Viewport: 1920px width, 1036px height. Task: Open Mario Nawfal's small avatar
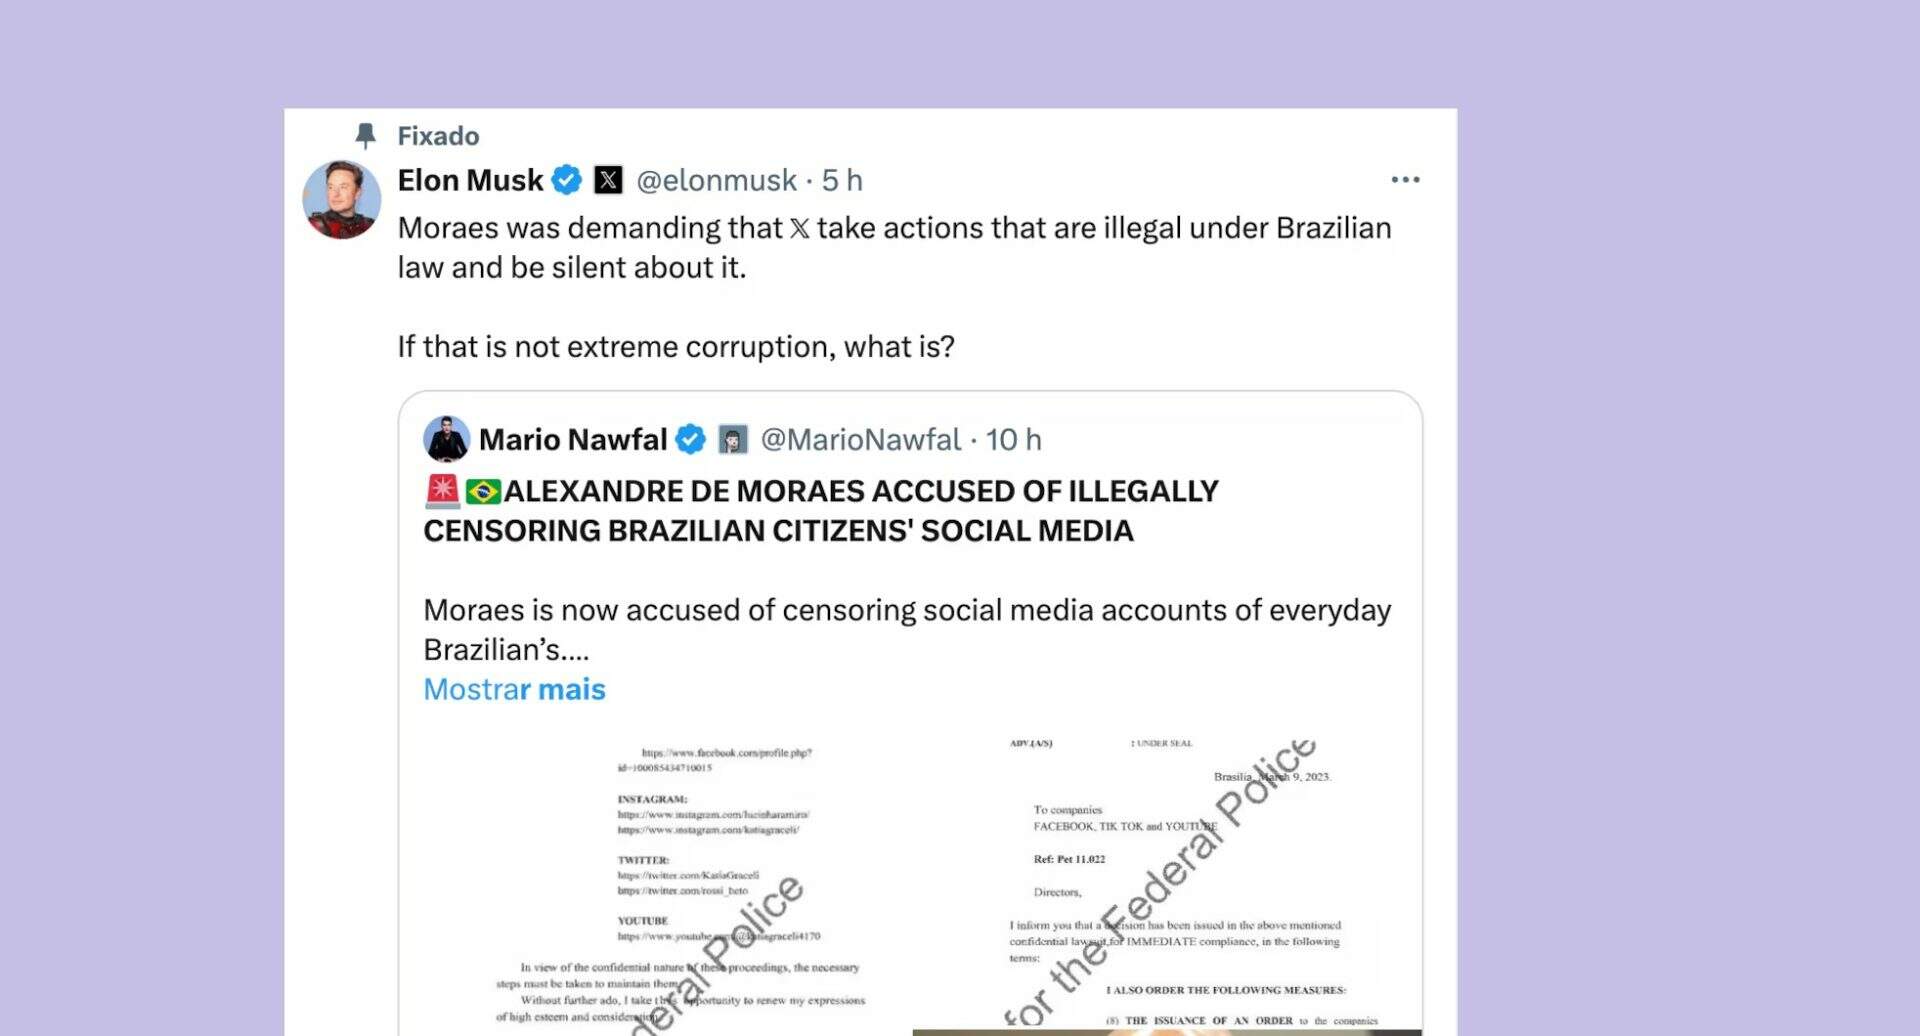446,439
